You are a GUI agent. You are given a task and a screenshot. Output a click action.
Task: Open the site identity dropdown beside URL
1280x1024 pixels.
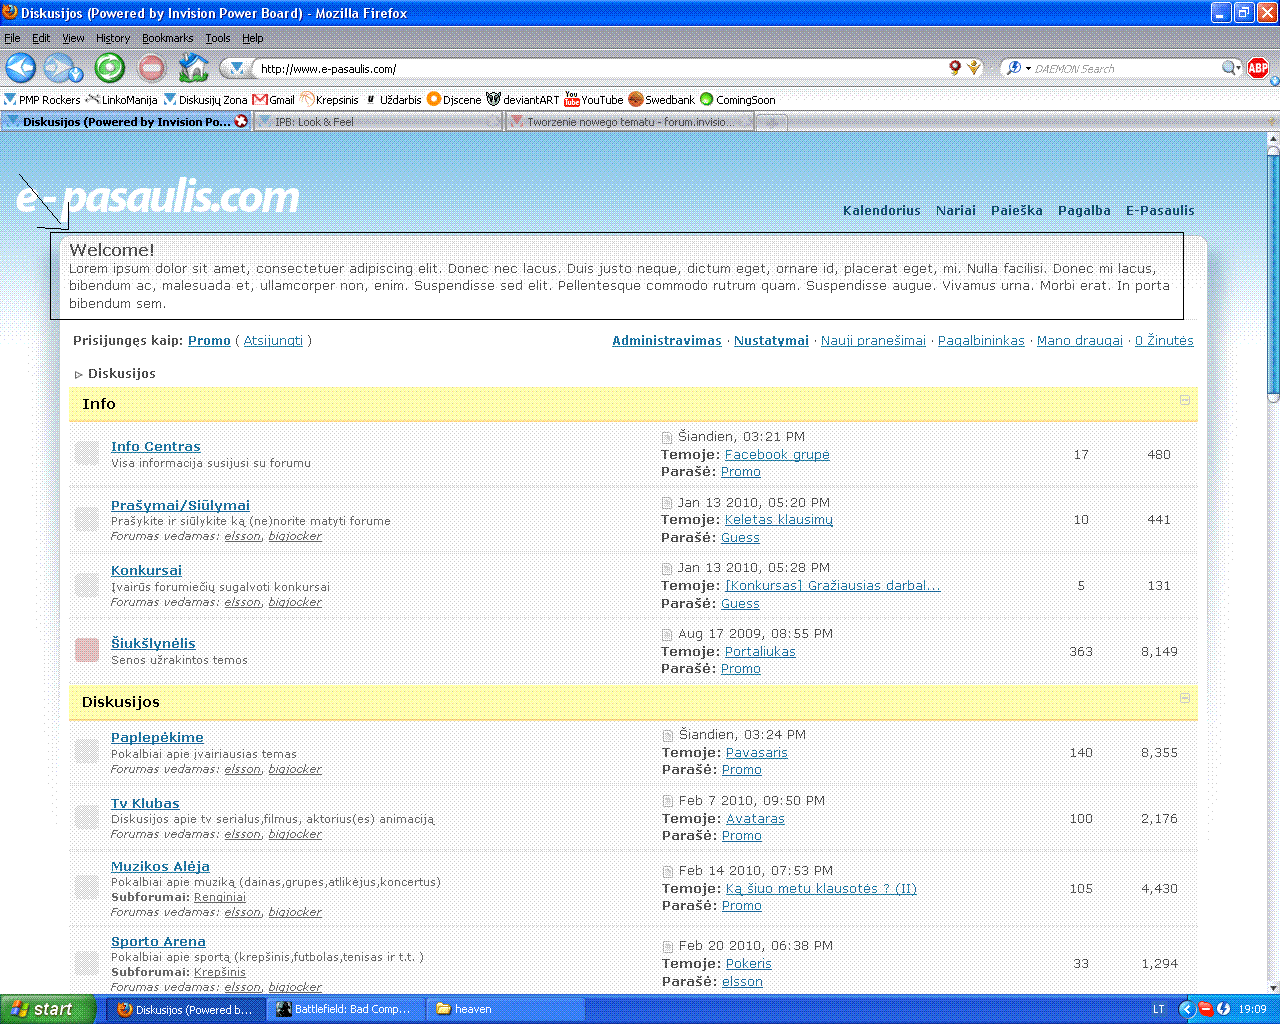coord(236,68)
